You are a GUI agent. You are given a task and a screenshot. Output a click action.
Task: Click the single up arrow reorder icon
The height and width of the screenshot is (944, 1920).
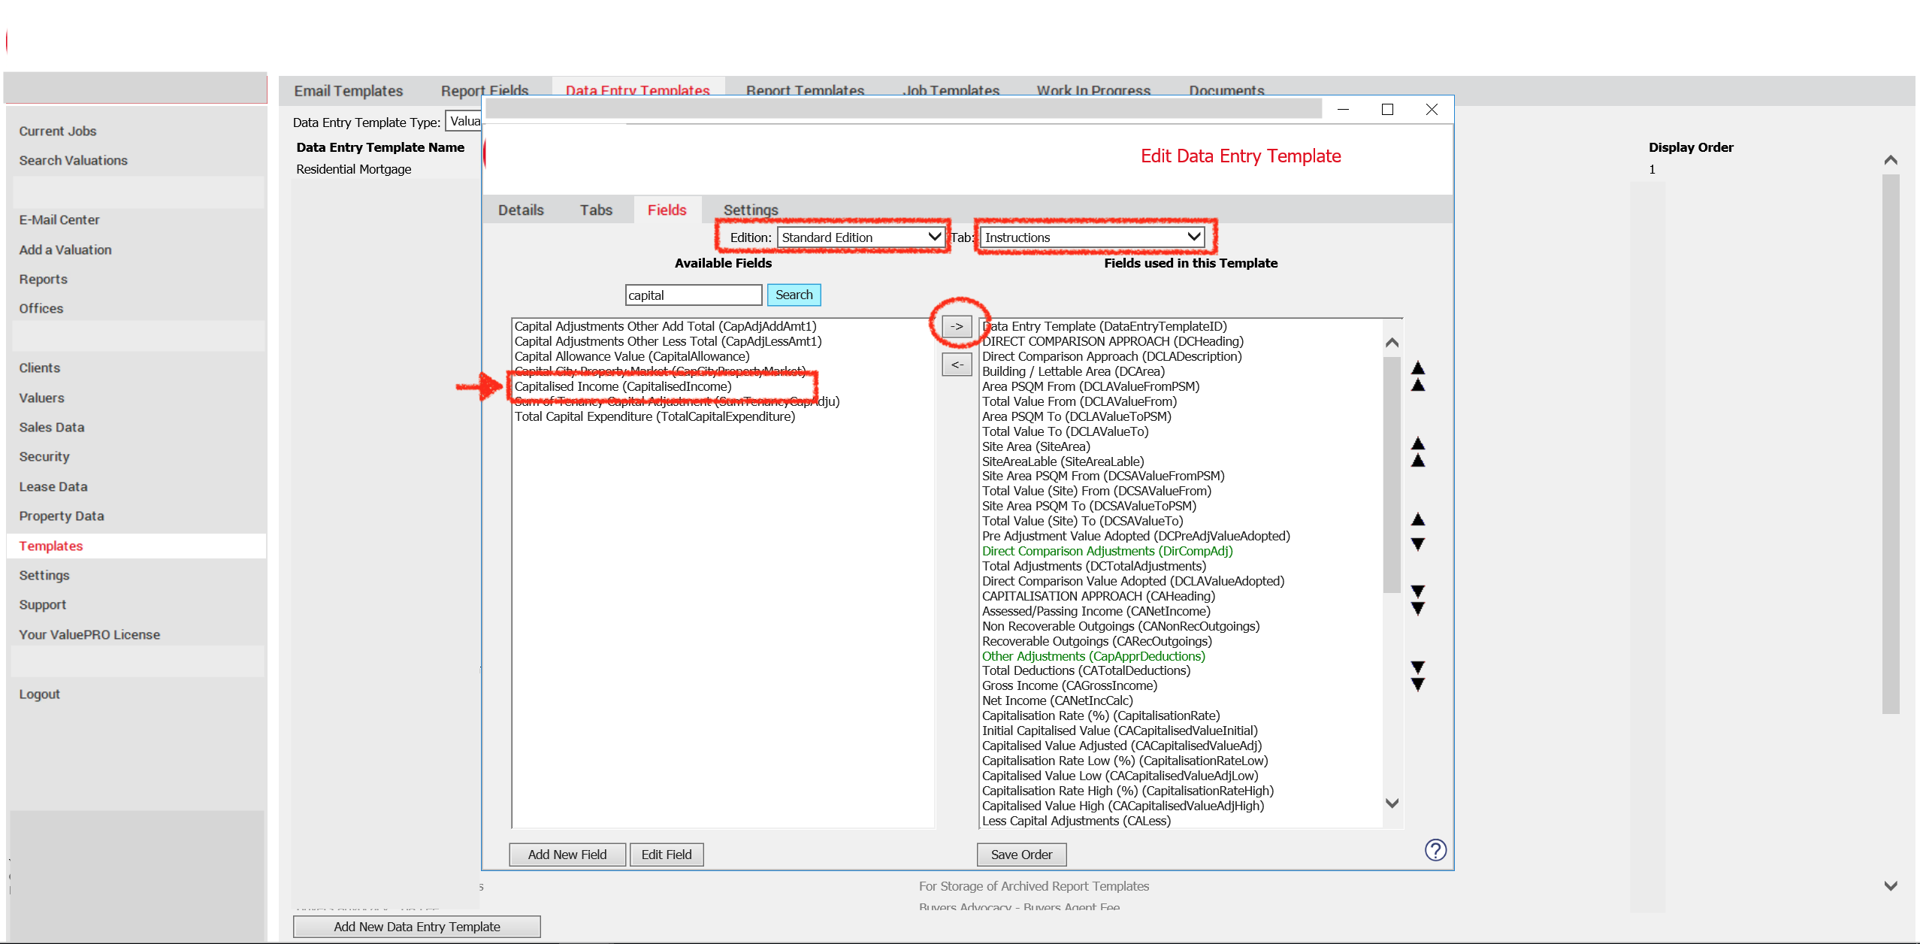(1418, 519)
